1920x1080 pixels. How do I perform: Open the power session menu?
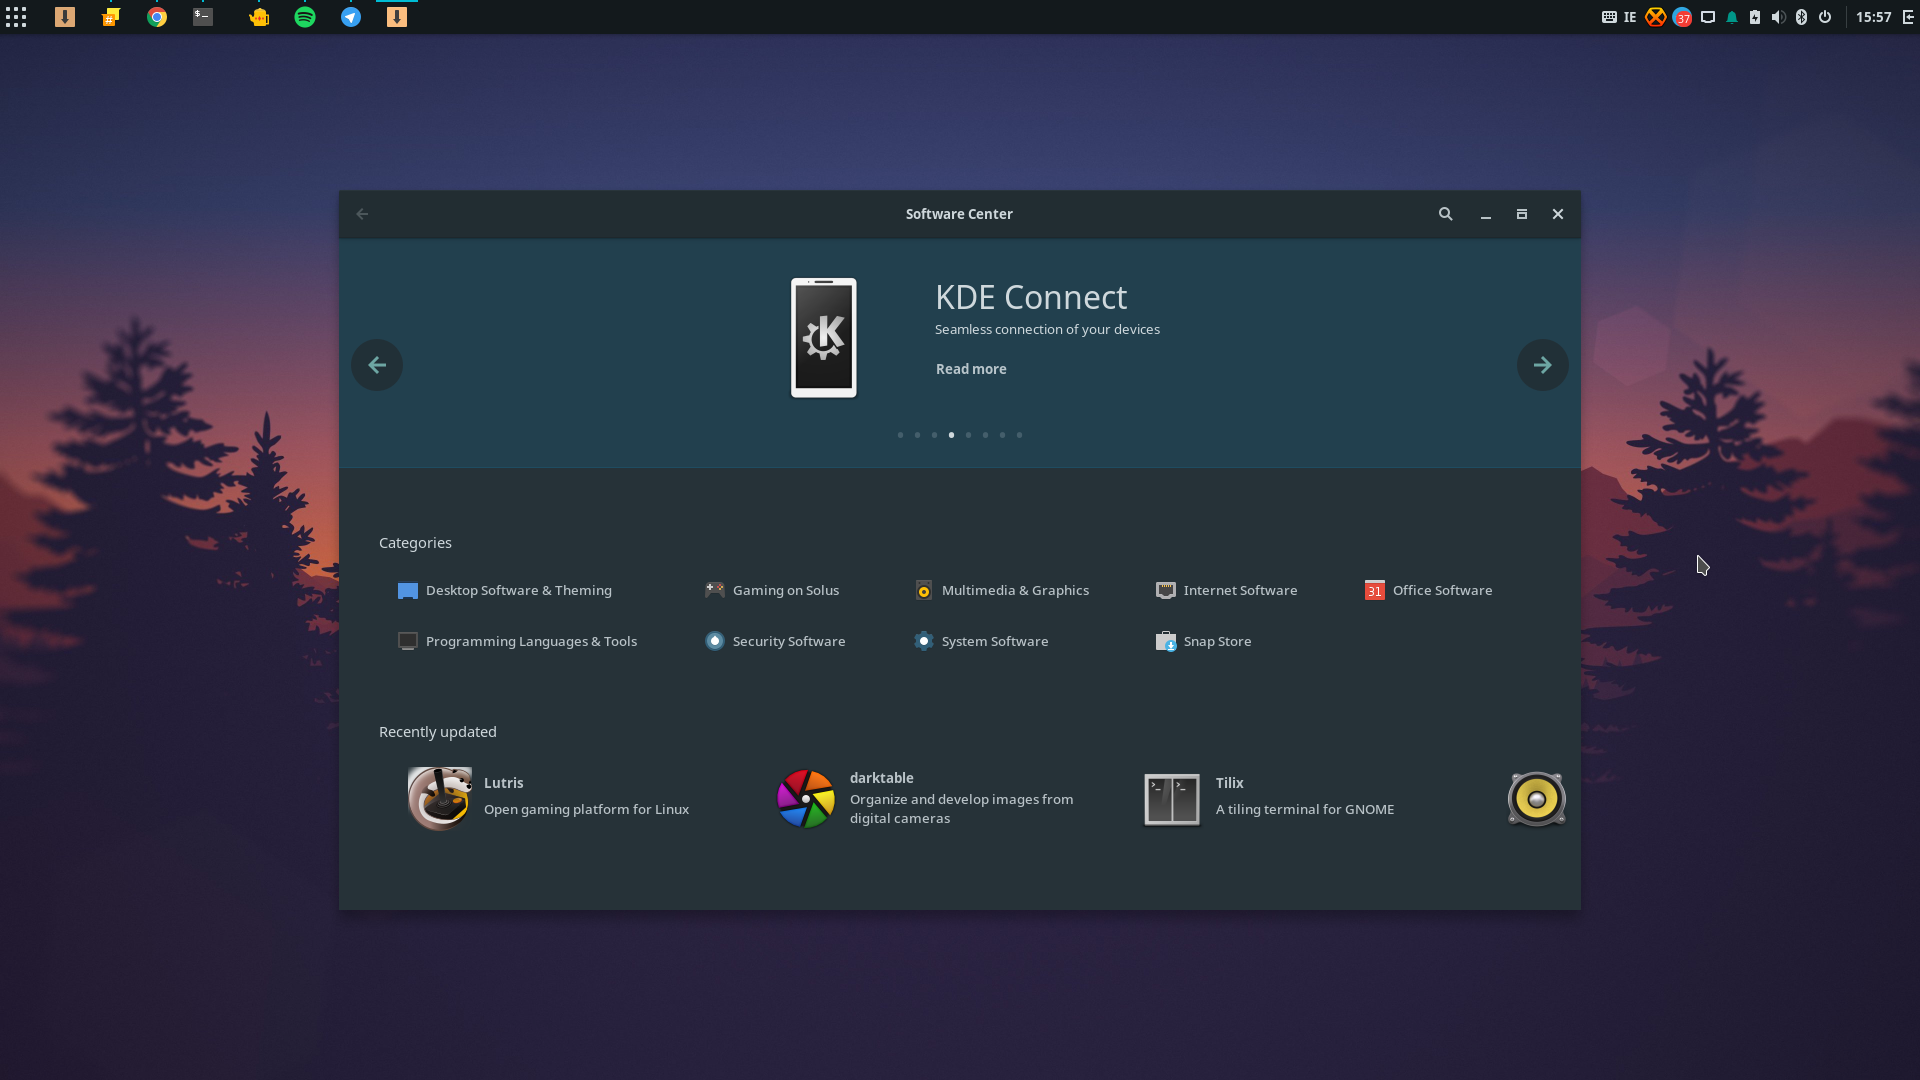click(x=1825, y=17)
